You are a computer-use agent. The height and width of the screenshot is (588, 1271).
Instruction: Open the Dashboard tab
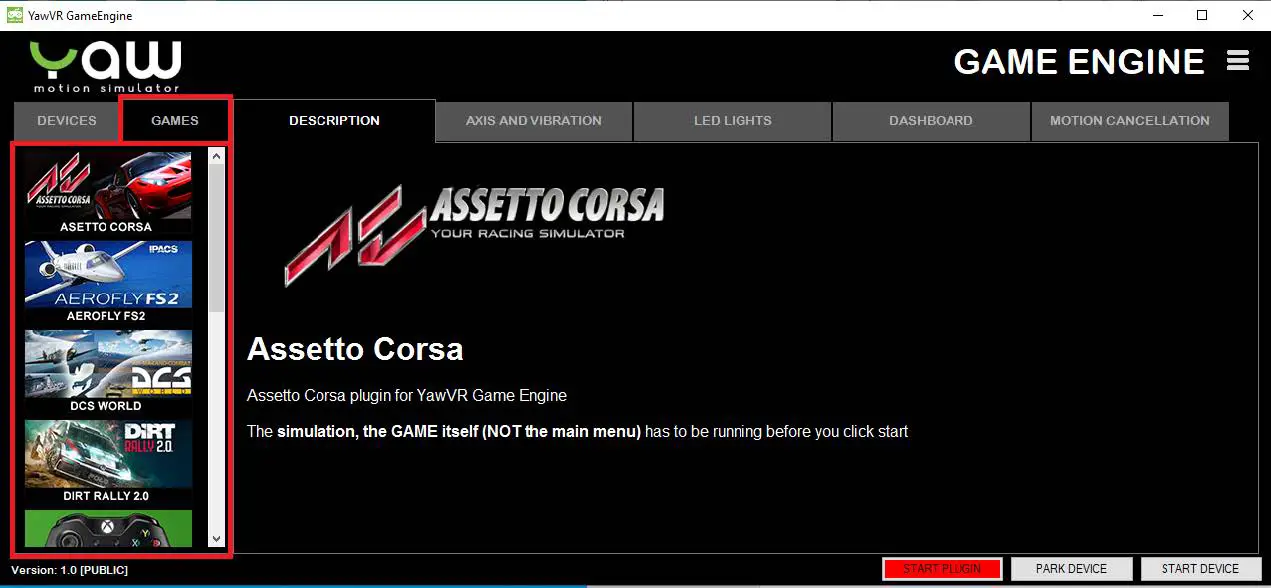coord(930,121)
